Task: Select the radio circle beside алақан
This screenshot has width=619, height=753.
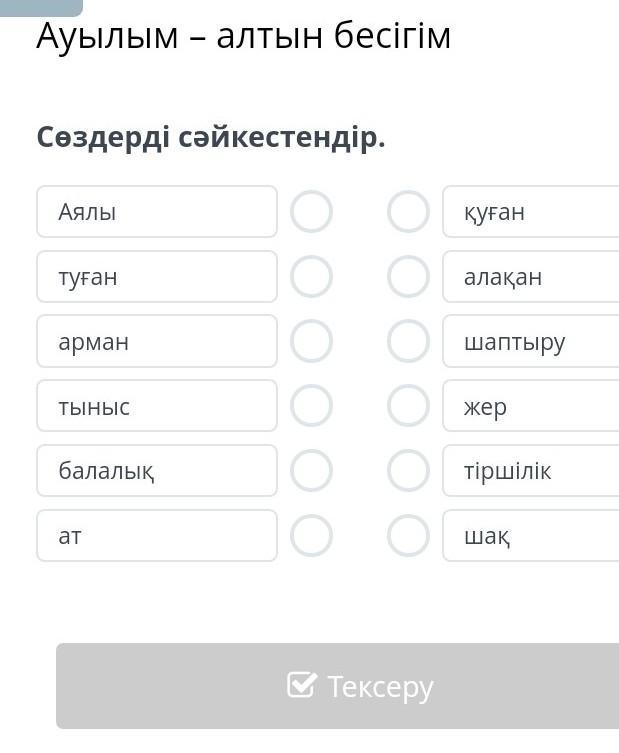Action: [408, 277]
